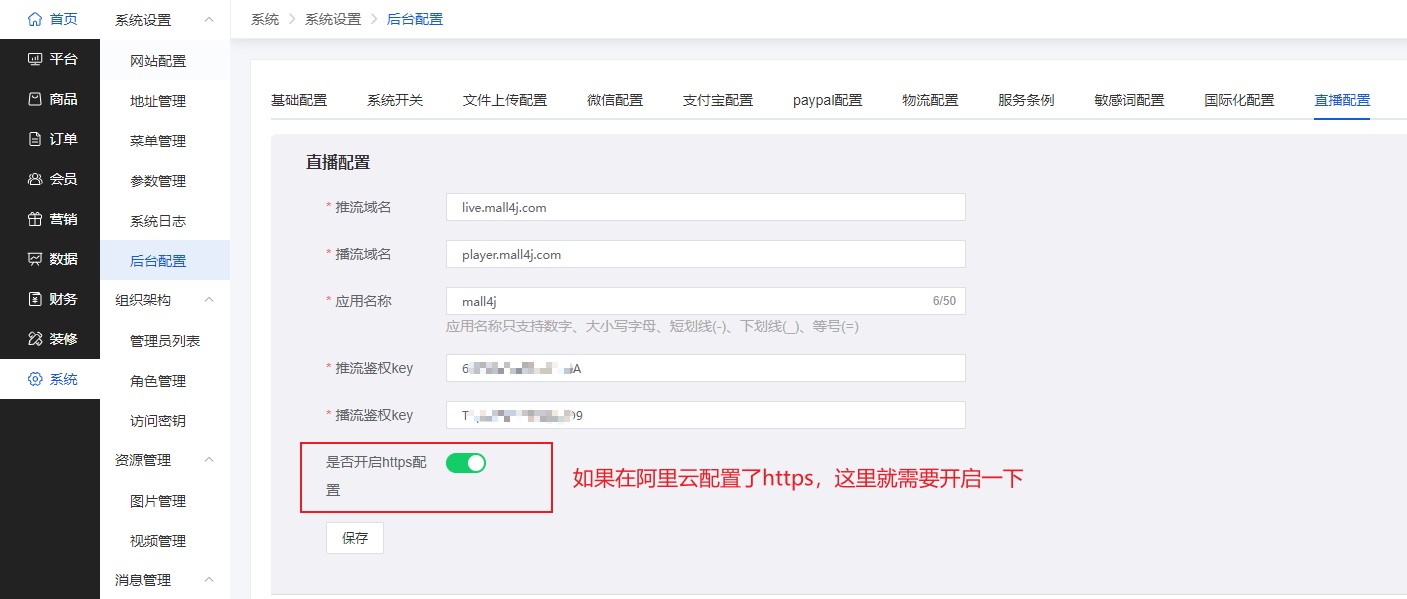
Task: Open the paypal配置 tab
Action: [827, 100]
